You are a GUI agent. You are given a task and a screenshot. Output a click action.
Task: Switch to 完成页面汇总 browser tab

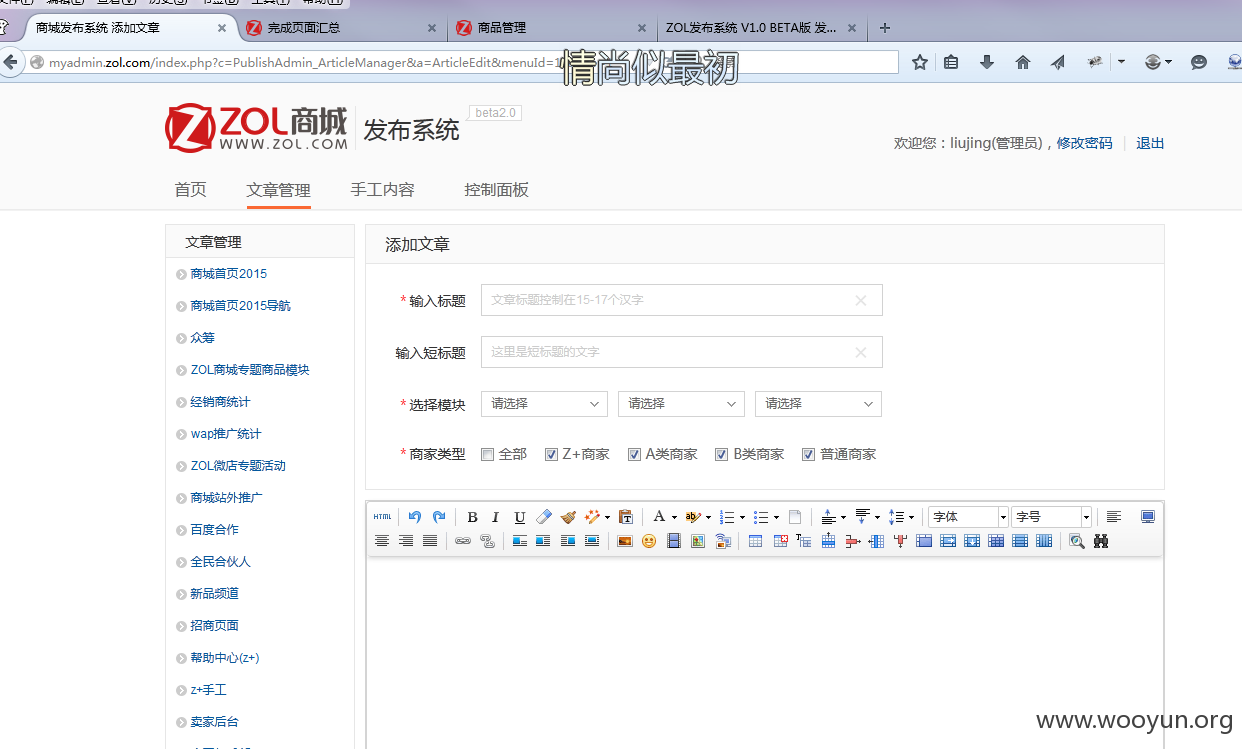pyautogui.click(x=343, y=28)
